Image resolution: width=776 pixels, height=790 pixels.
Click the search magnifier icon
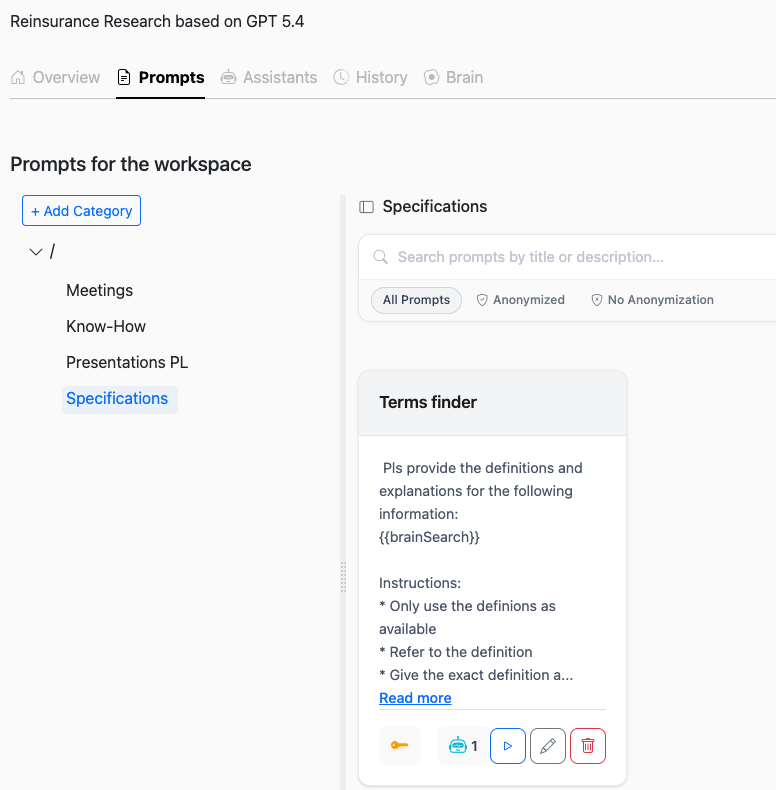[380, 257]
